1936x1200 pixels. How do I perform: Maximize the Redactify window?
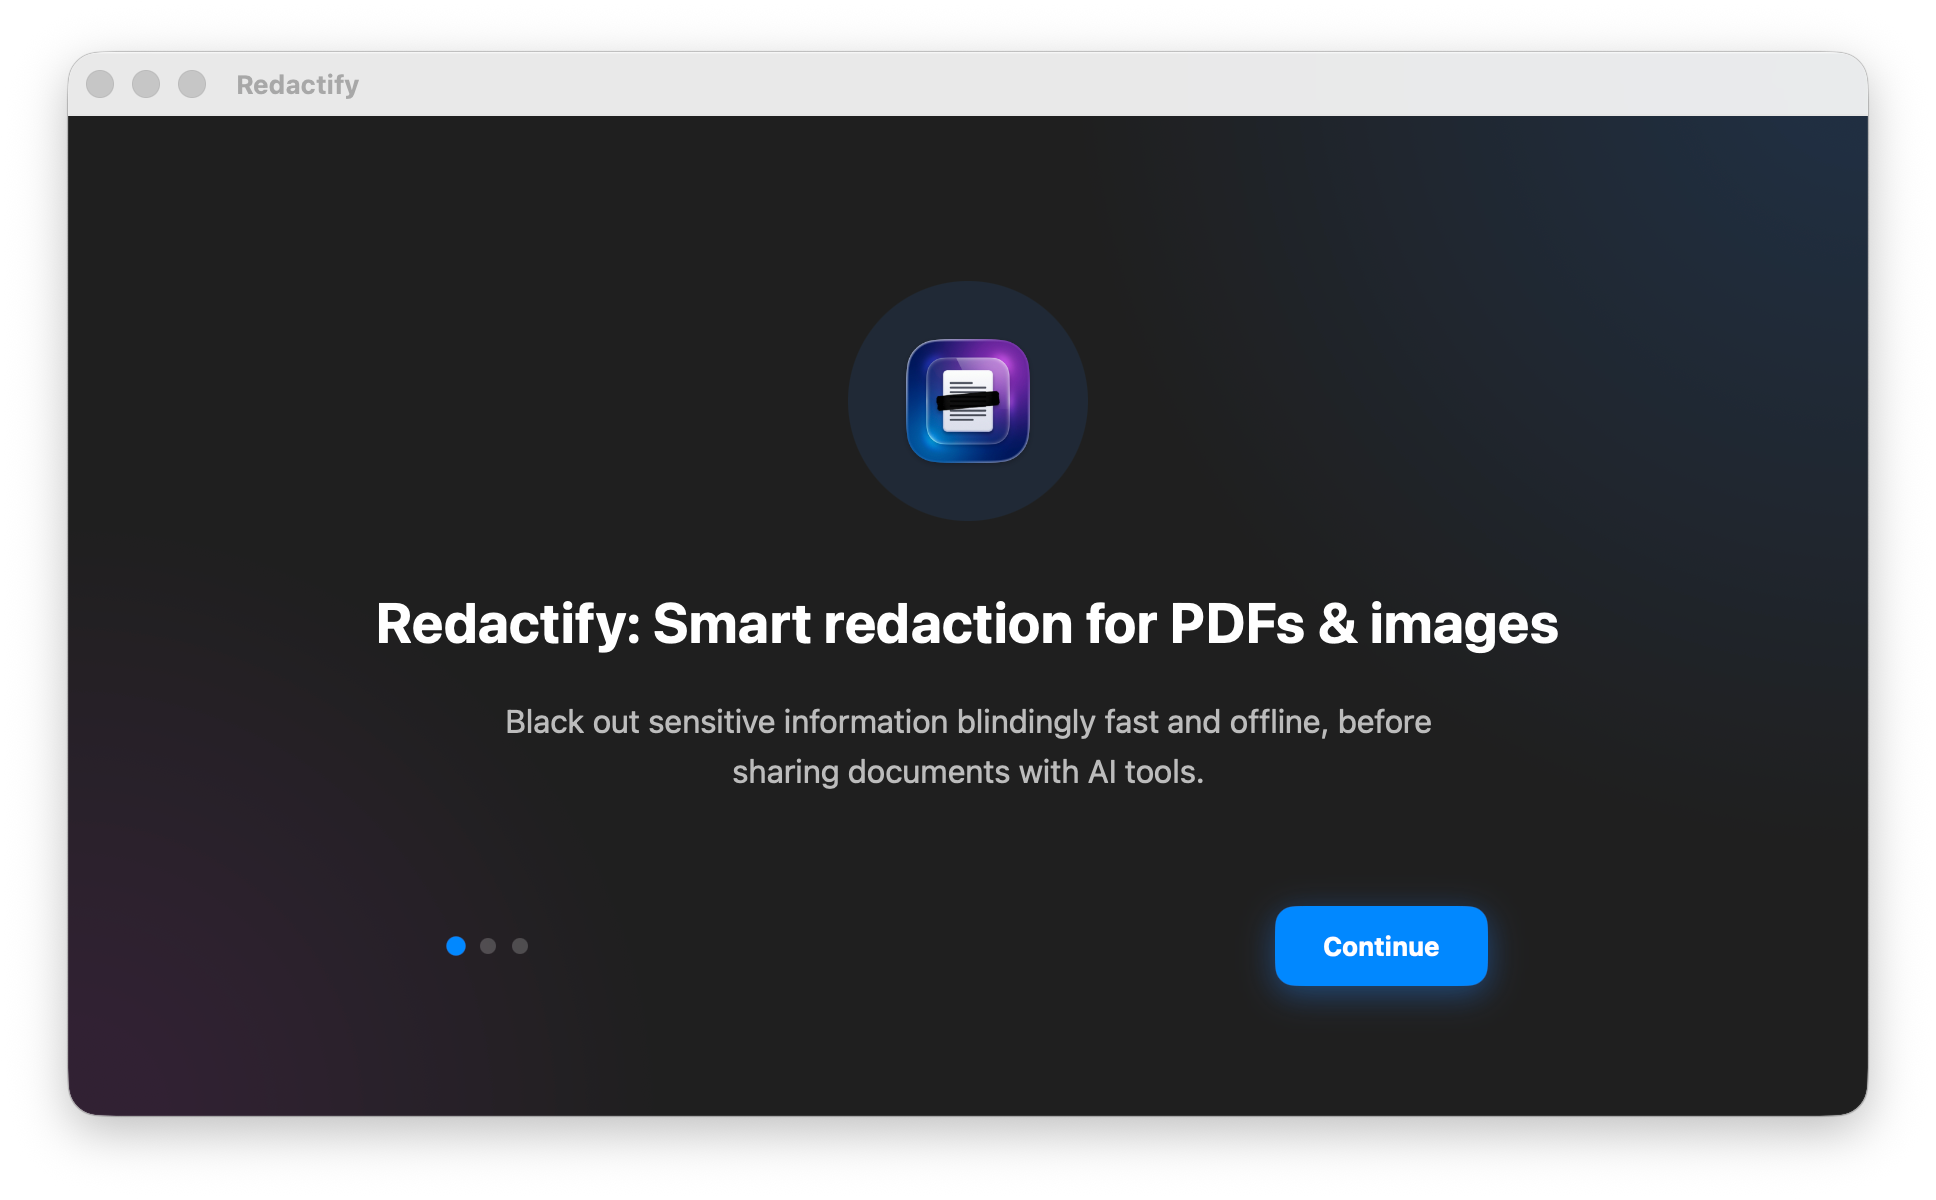click(192, 84)
